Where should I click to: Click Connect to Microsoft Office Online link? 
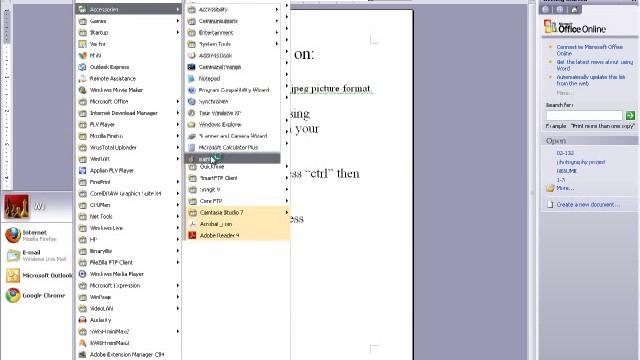[x=589, y=50]
